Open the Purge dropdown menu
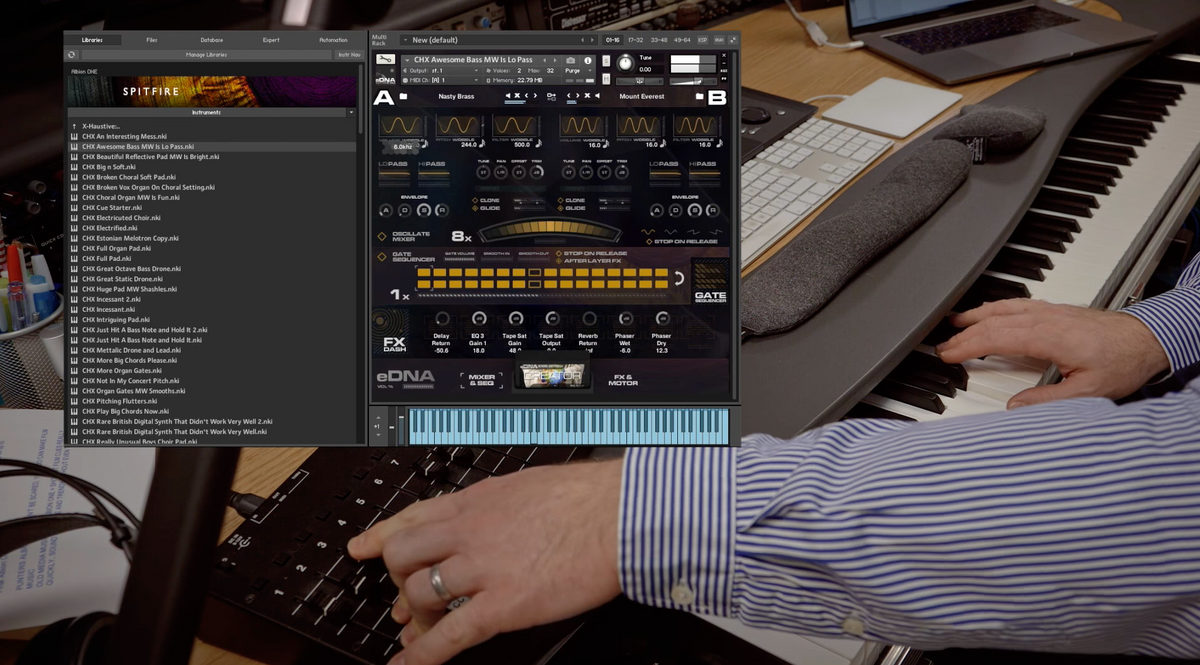The image size is (1200, 665). coord(575,70)
